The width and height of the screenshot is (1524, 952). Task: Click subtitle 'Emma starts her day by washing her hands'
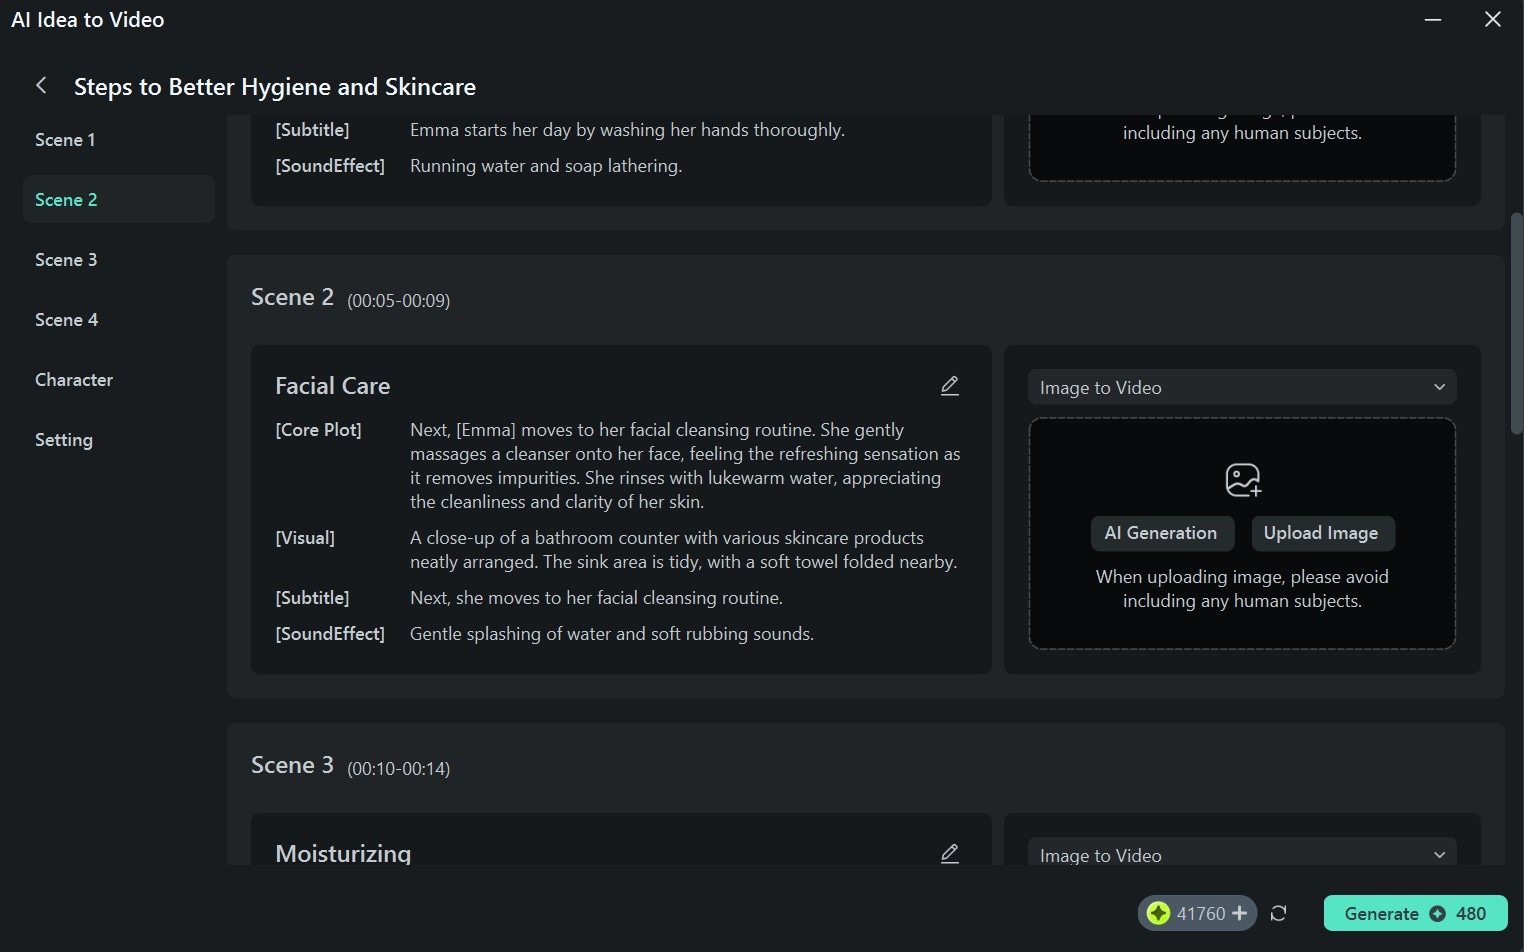click(627, 130)
